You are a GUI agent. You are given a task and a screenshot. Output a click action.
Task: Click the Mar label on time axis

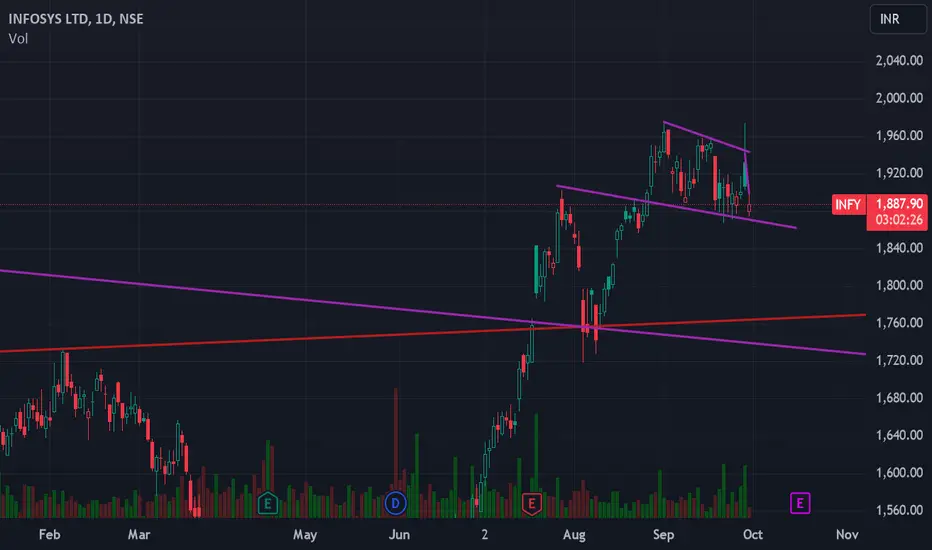click(138, 535)
